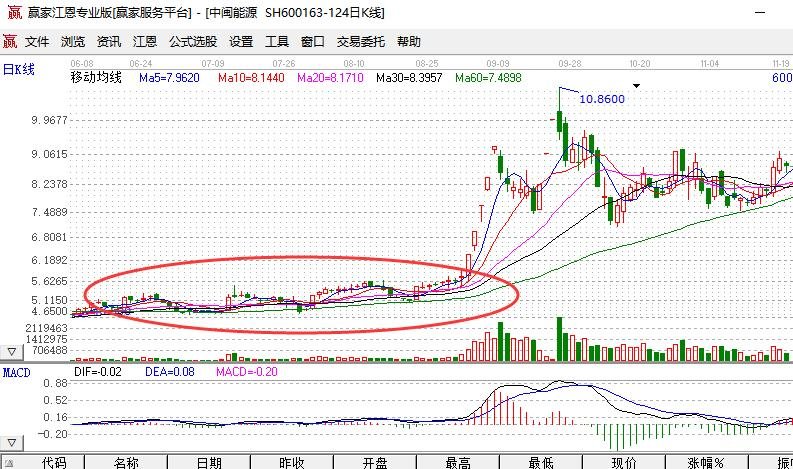This screenshot has width=793, height=469.
Task: Click the red 赢 icon in the menu bar
Action: (x=10, y=42)
